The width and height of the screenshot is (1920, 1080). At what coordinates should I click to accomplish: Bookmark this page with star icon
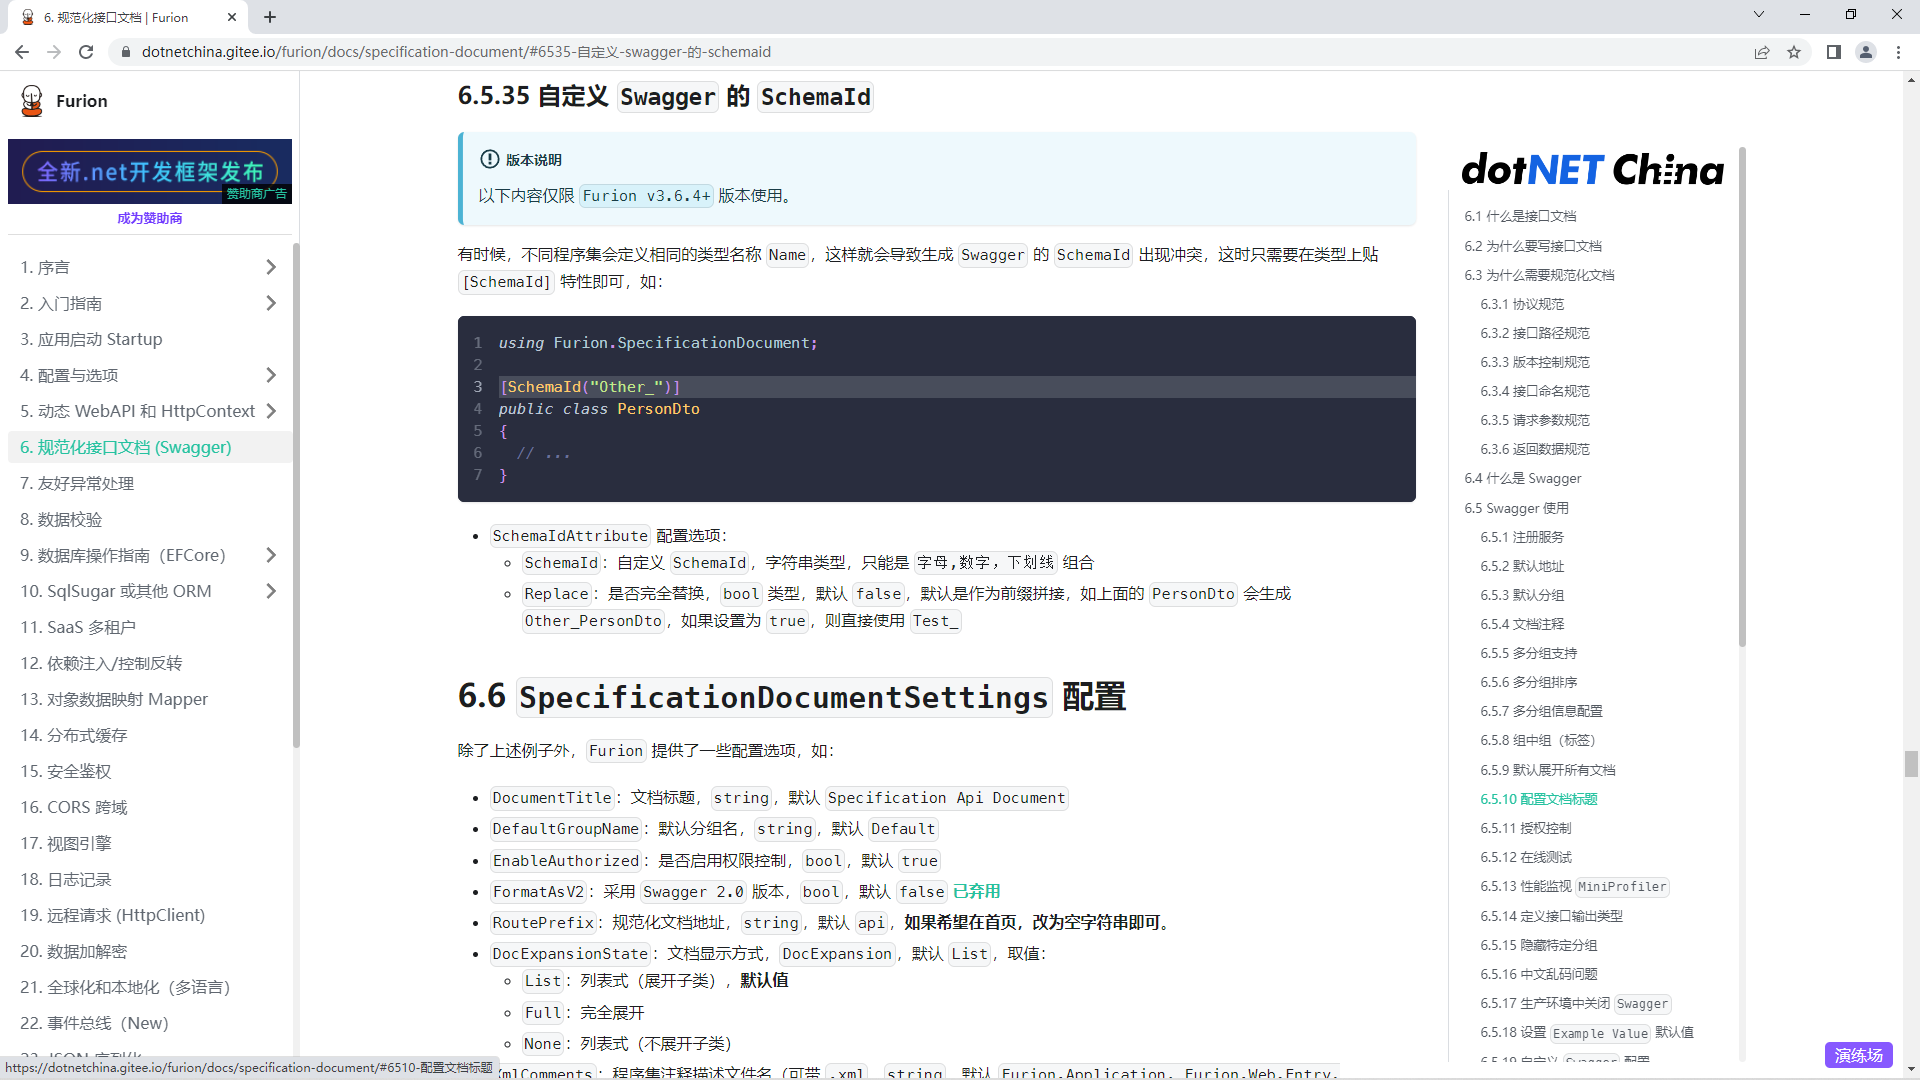coord(1794,52)
